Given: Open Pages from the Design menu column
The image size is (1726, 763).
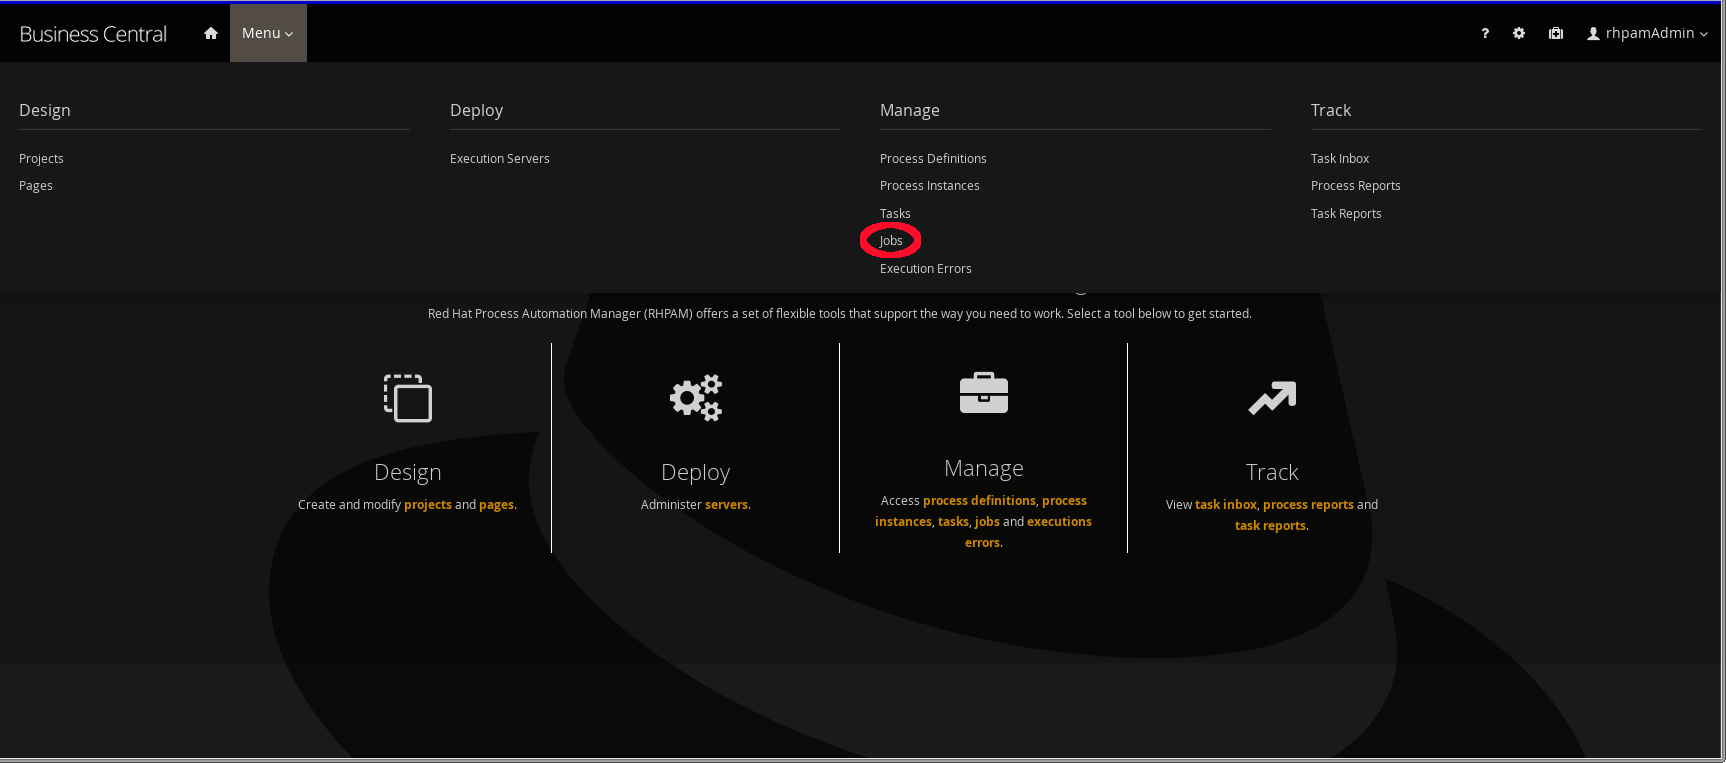Looking at the screenshot, I should [36, 186].
